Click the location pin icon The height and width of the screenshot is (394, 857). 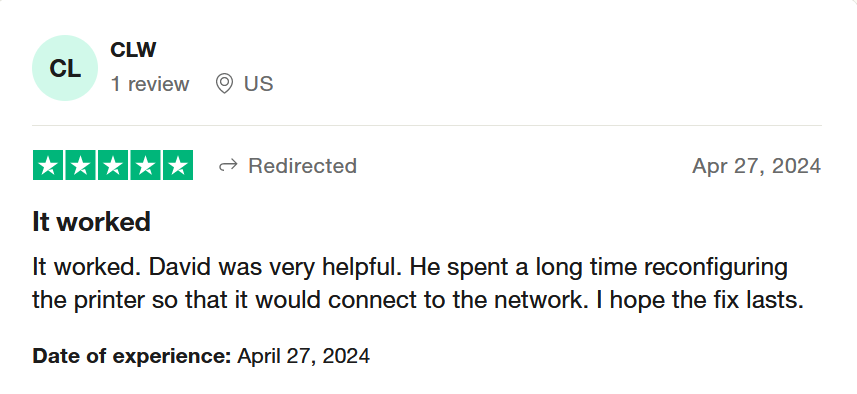coord(224,84)
